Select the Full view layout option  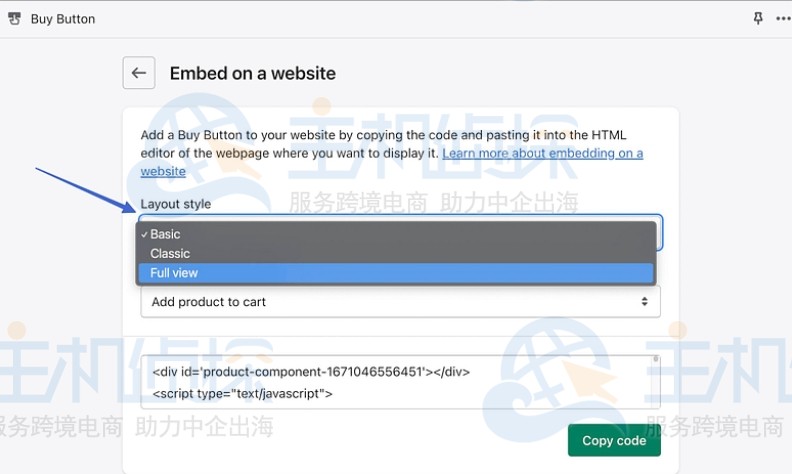click(174, 273)
